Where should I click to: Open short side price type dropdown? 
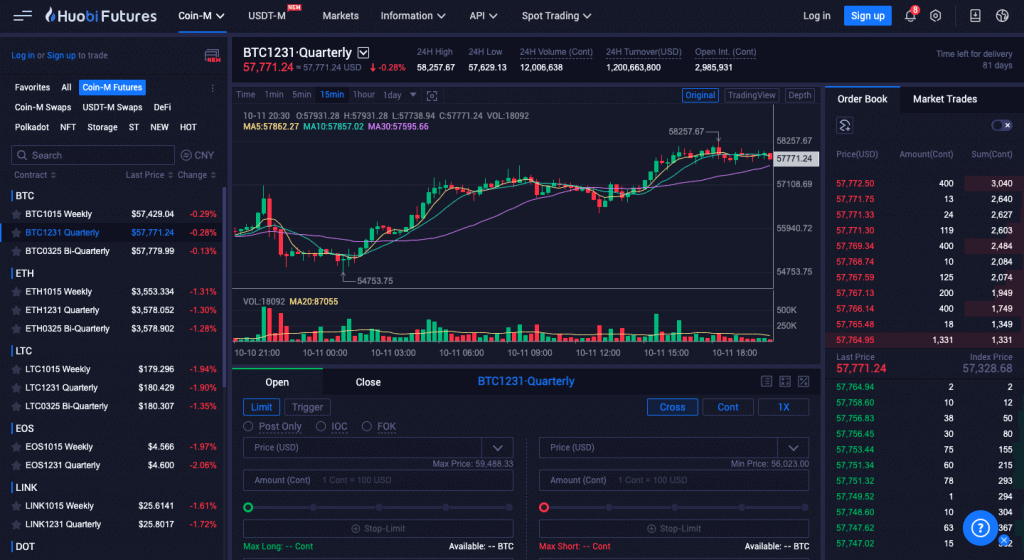(793, 448)
